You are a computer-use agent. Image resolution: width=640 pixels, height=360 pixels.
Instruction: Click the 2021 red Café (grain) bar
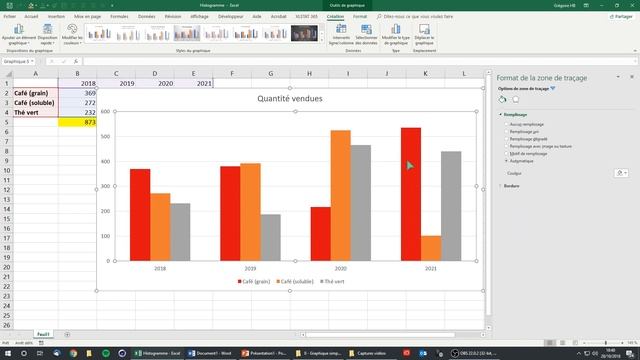411,194
